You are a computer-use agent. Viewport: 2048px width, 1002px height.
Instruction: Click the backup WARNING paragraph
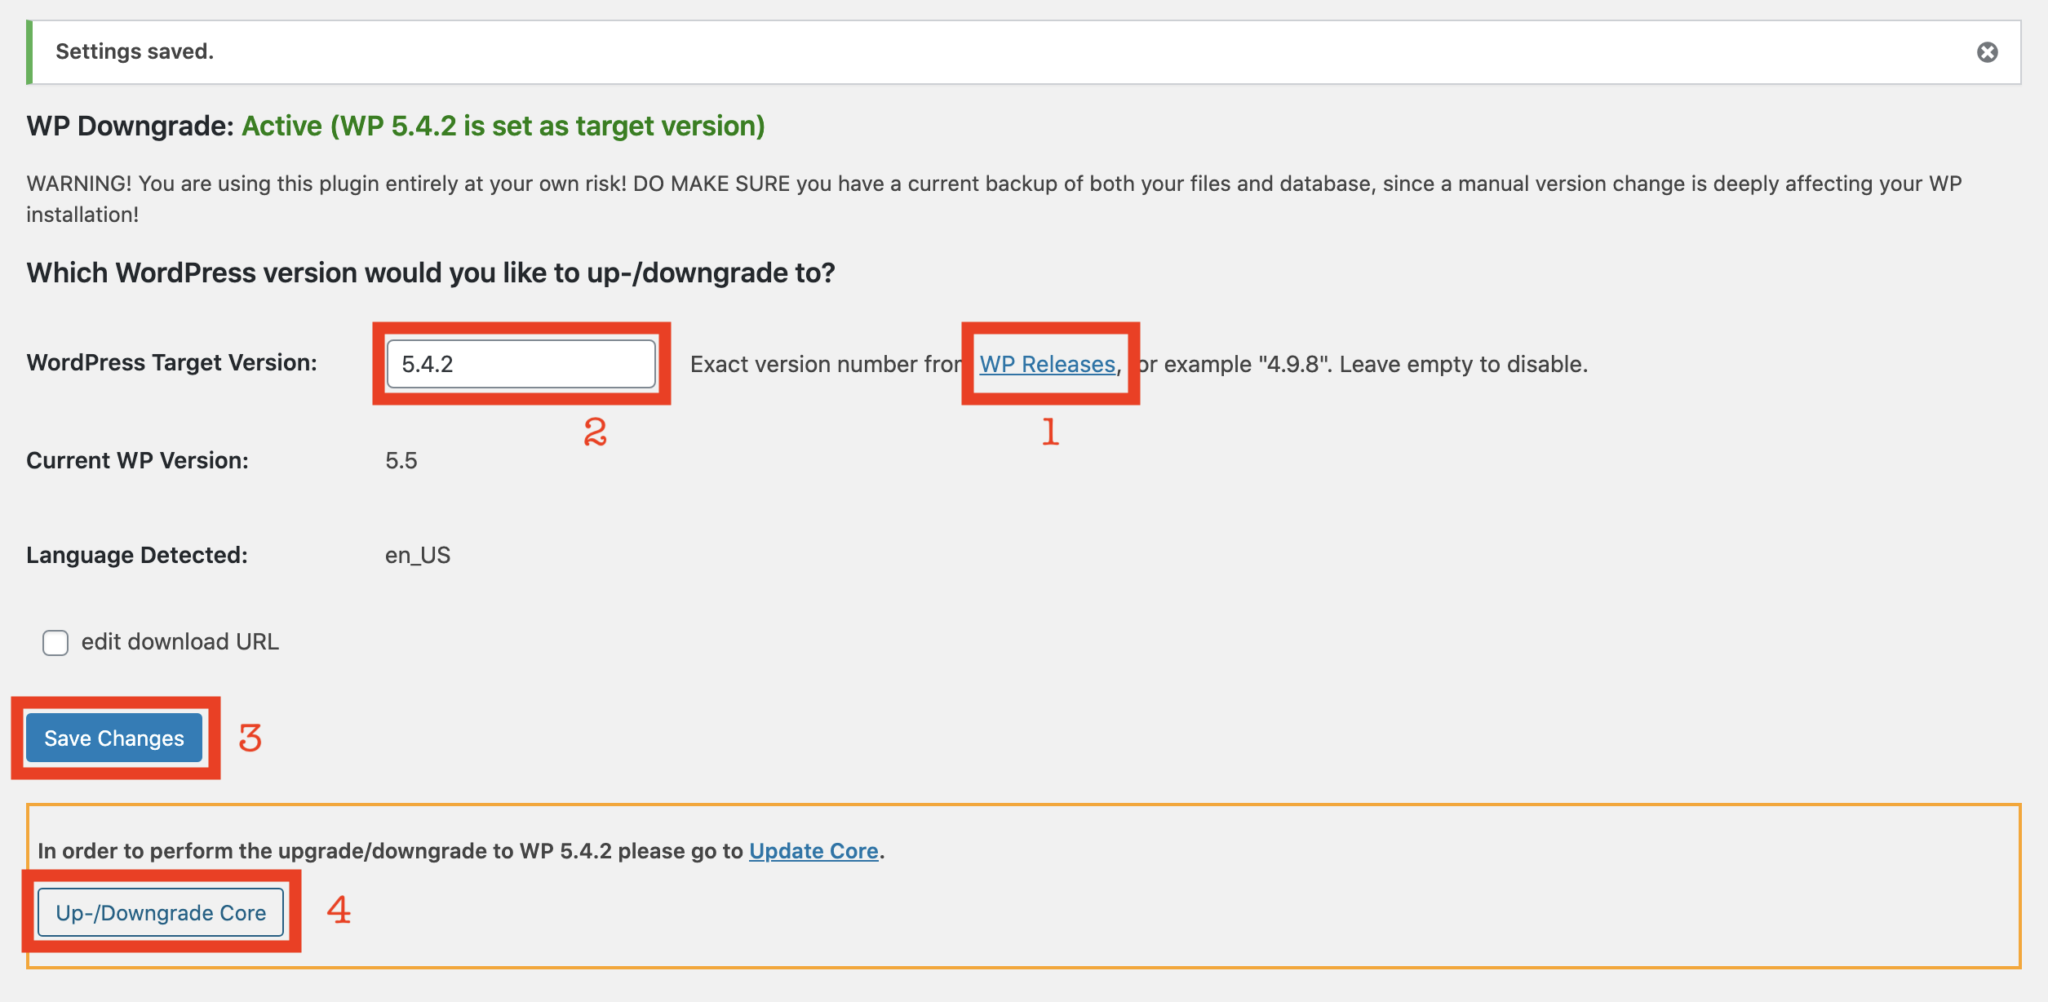[994, 199]
